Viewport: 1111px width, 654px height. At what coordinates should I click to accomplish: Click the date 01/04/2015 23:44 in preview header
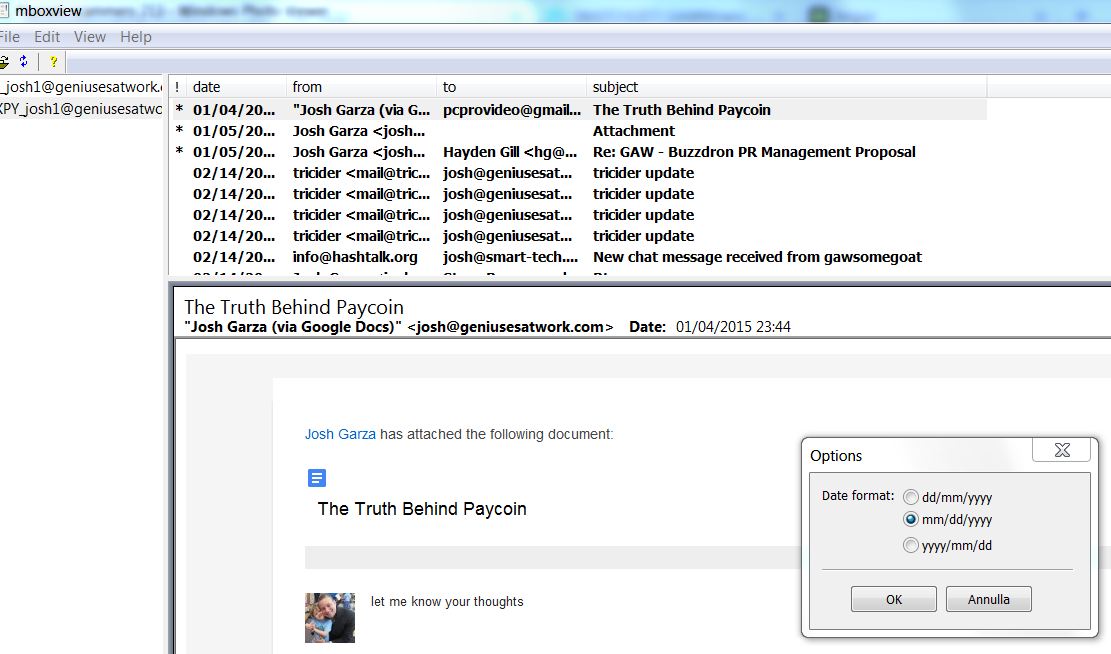[x=733, y=327]
